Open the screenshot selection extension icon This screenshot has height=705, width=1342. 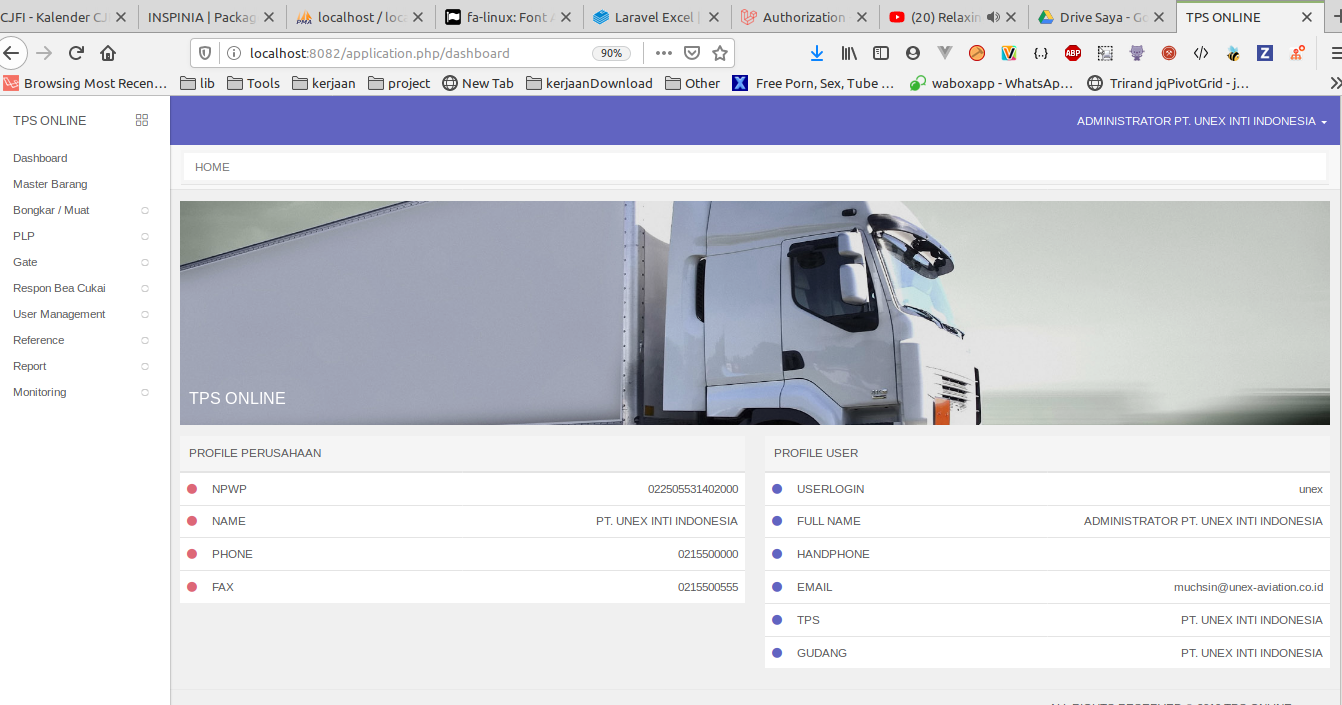pyautogui.click(x=1105, y=53)
